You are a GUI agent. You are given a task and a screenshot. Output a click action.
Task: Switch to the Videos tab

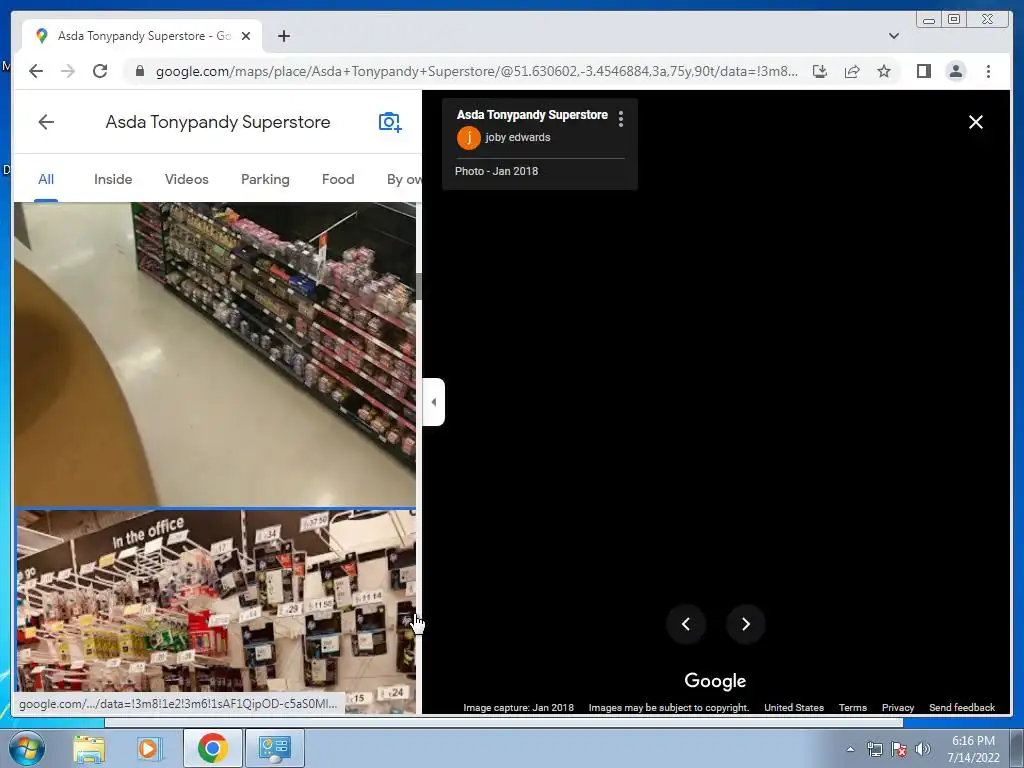click(x=187, y=180)
